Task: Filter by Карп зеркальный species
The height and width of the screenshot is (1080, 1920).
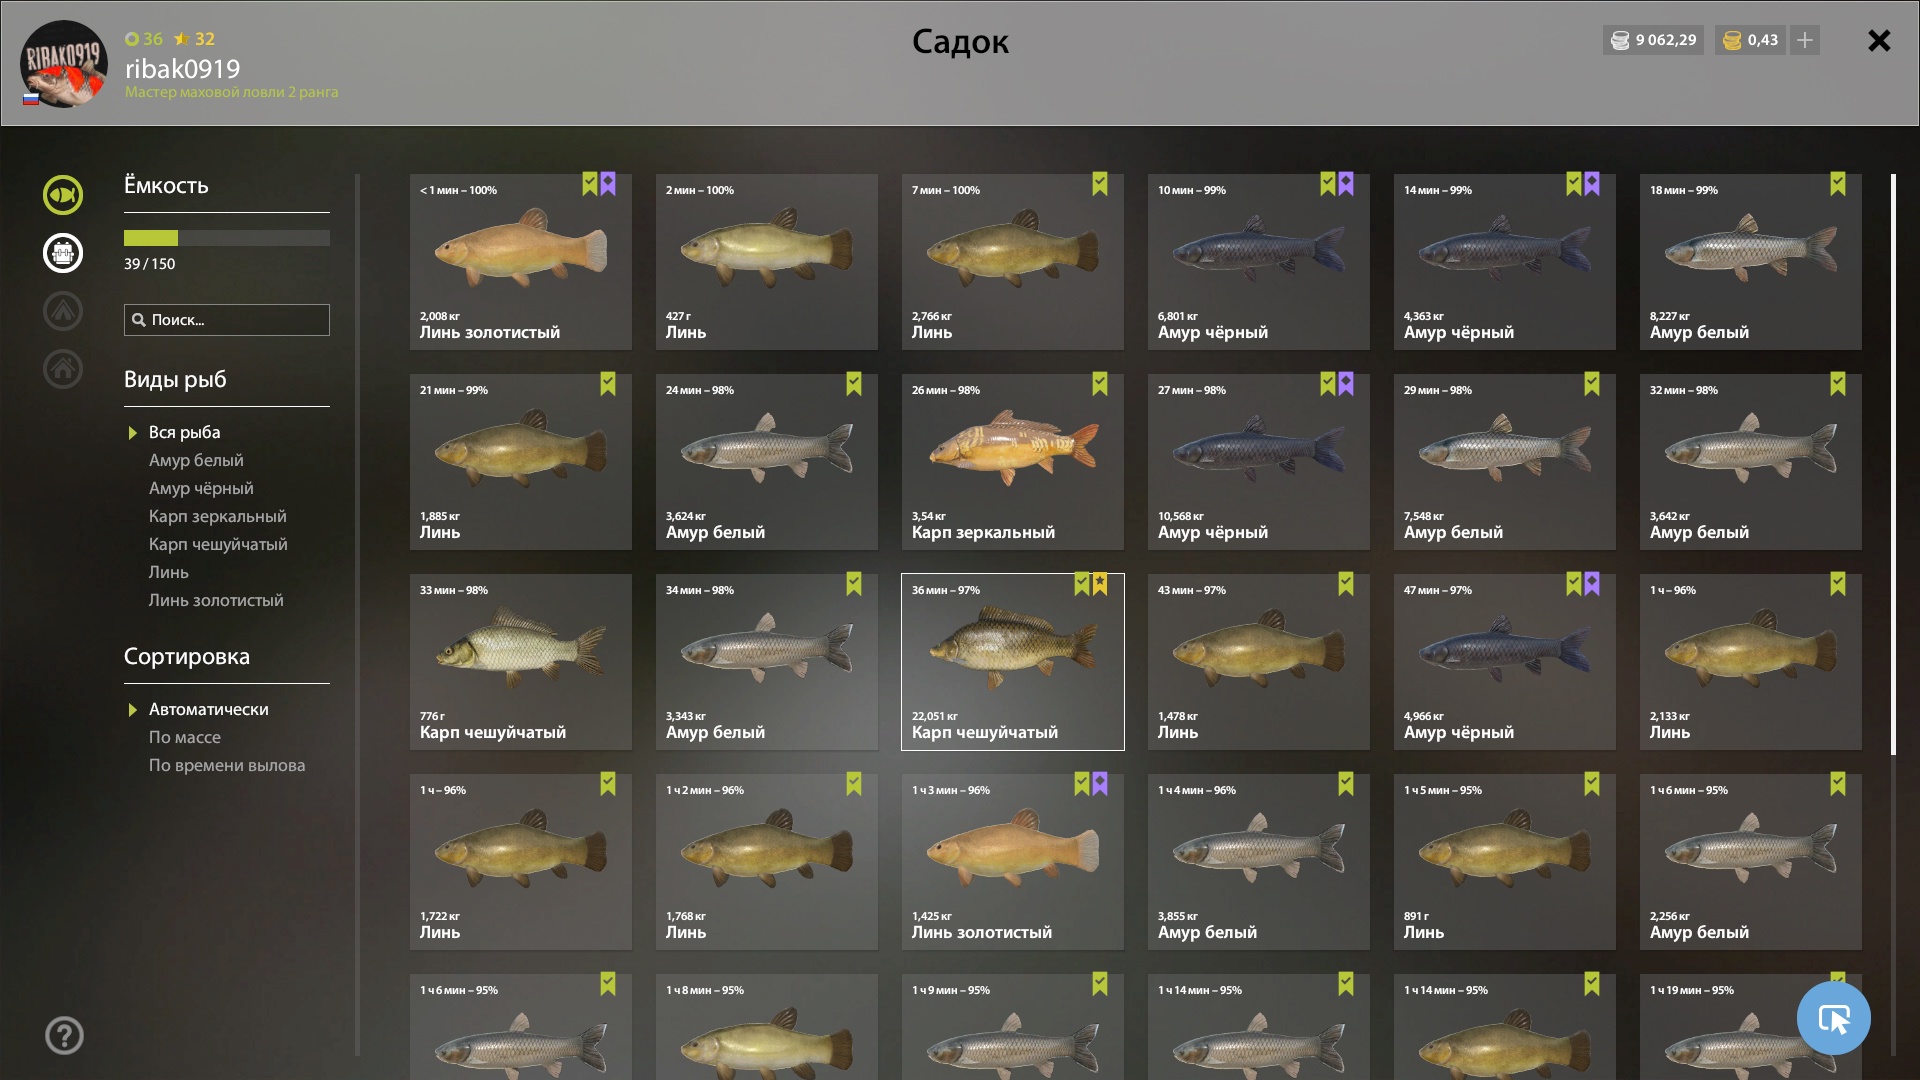Action: click(x=217, y=516)
